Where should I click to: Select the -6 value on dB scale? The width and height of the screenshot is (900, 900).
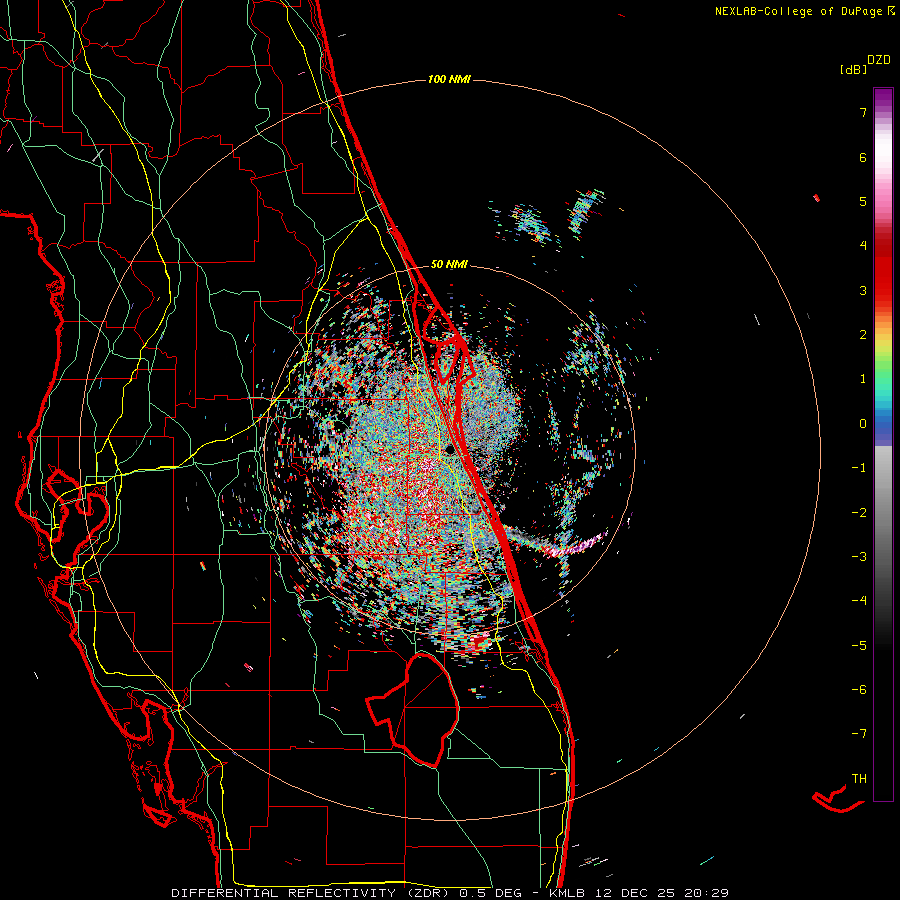pyautogui.click(x=859, y=689)
